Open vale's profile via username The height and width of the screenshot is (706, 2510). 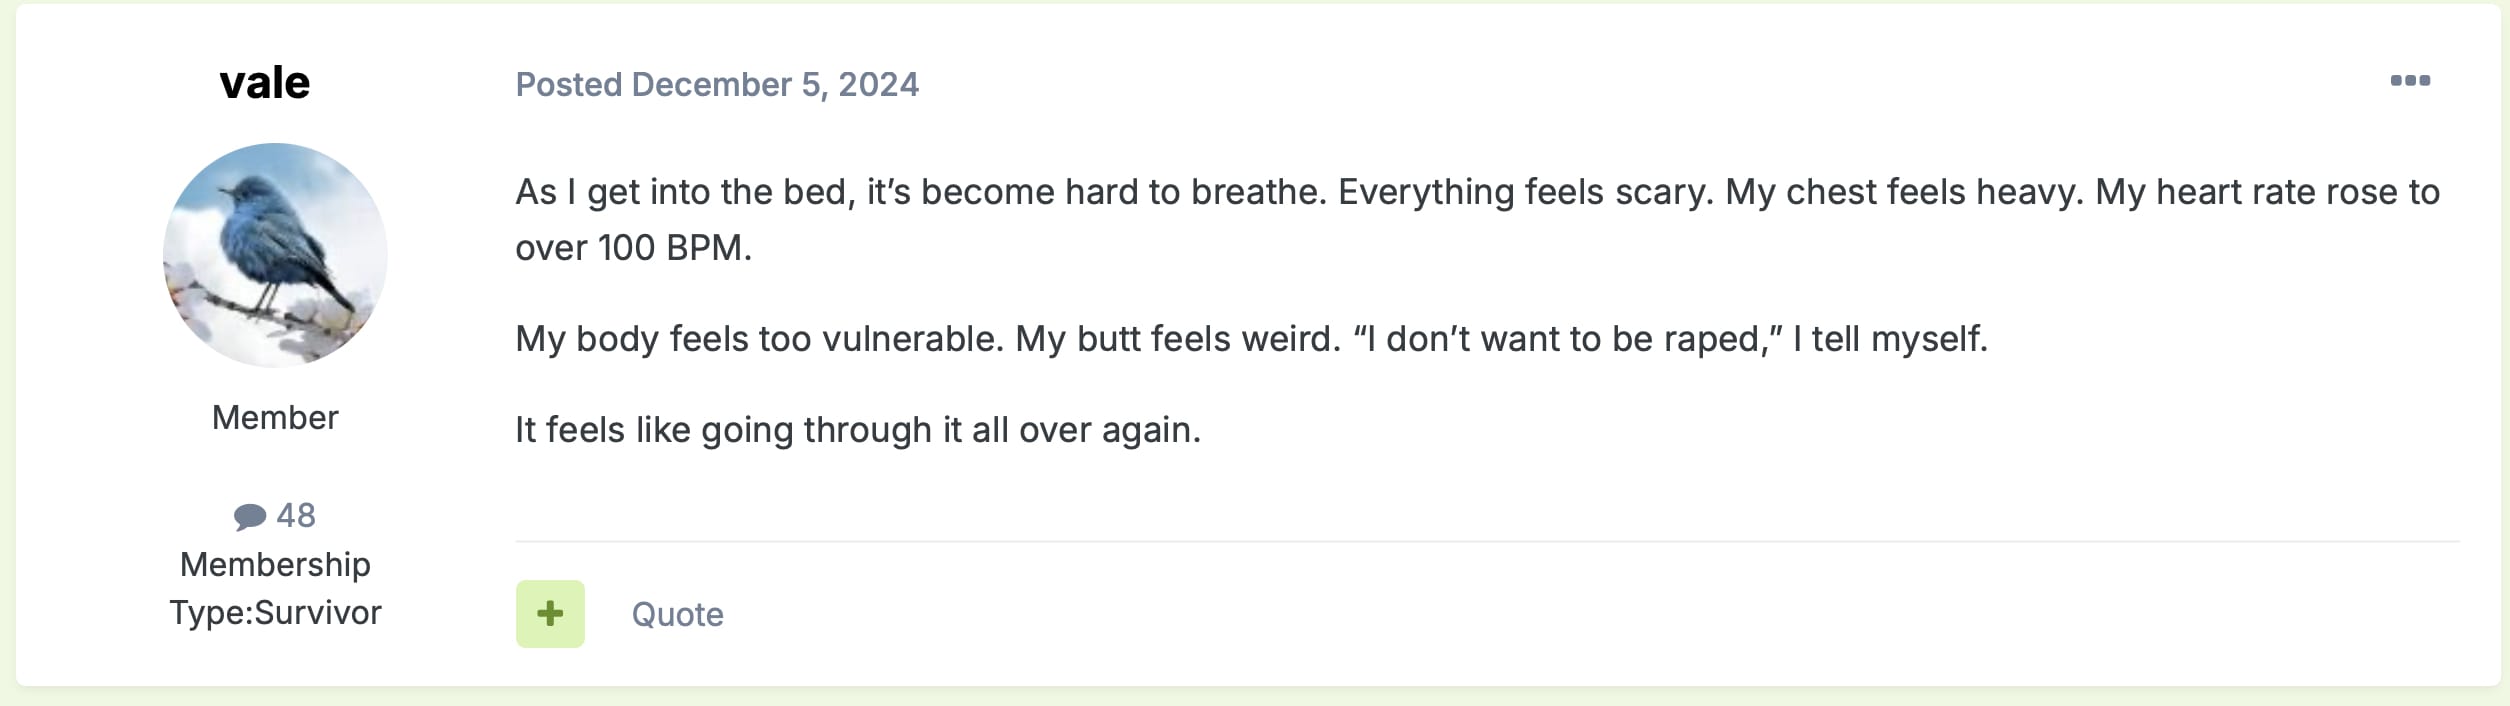coord(265,82)
